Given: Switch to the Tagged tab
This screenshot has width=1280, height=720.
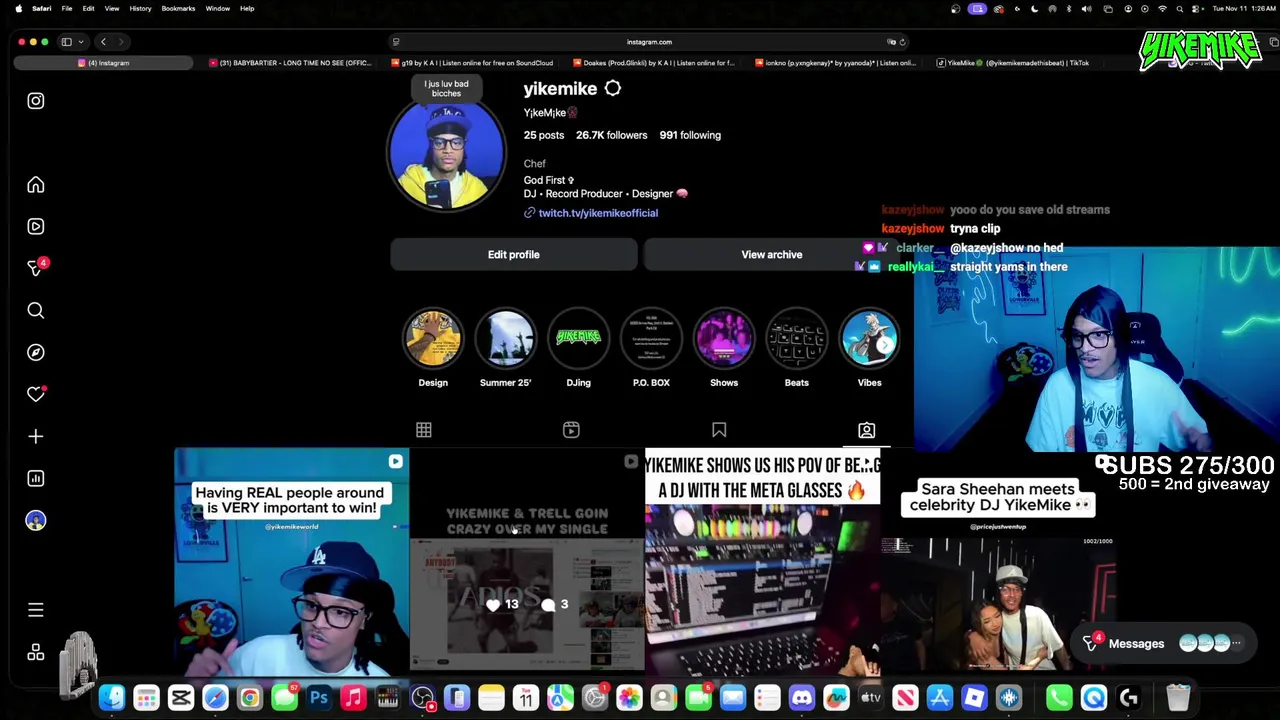Looking at the screenshot, I should point(866,430).
